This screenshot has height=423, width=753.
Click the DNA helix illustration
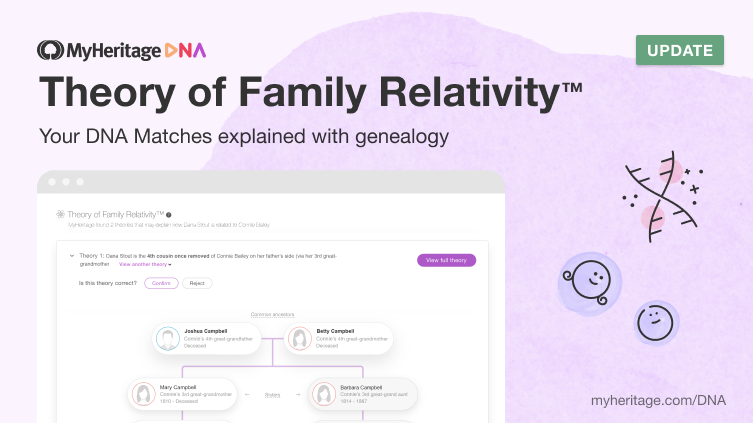pyautogui.click(x=663, y=197)
